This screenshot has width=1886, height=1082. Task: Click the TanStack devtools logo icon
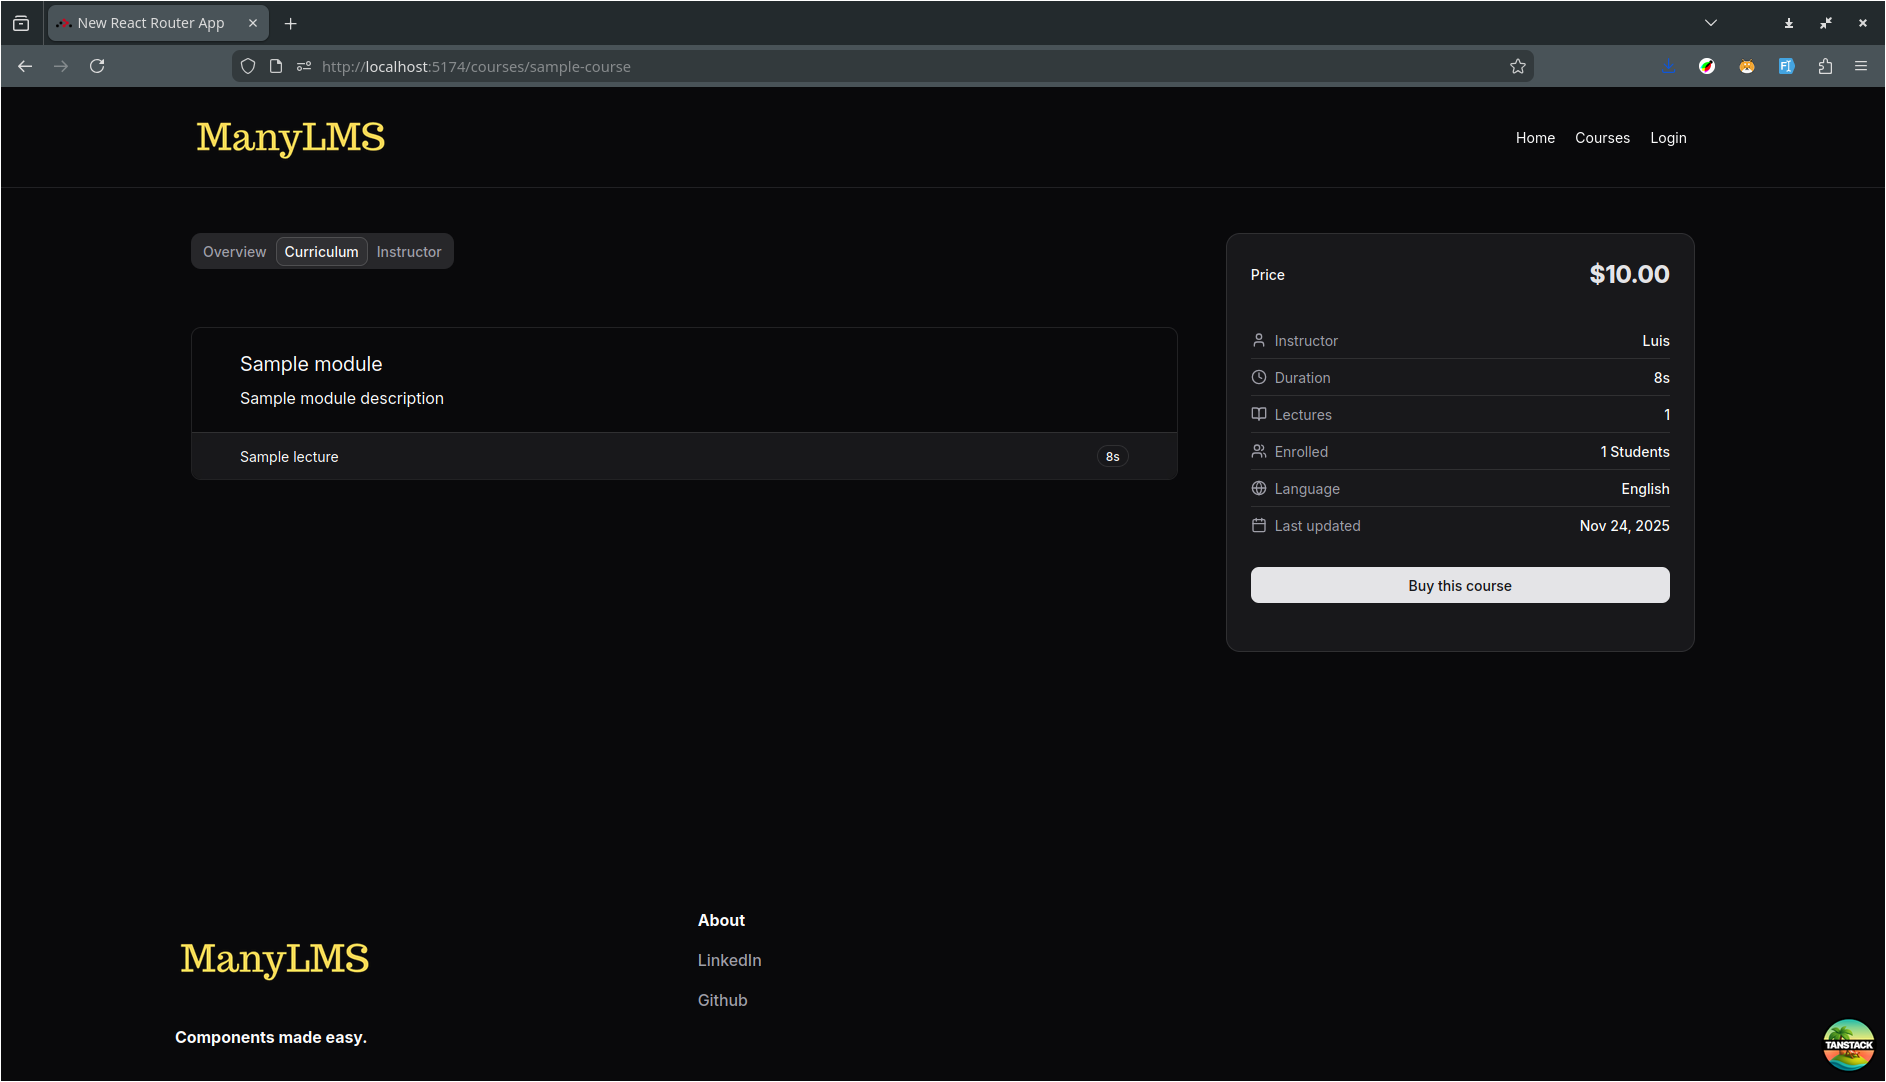pos(1848,1044)
